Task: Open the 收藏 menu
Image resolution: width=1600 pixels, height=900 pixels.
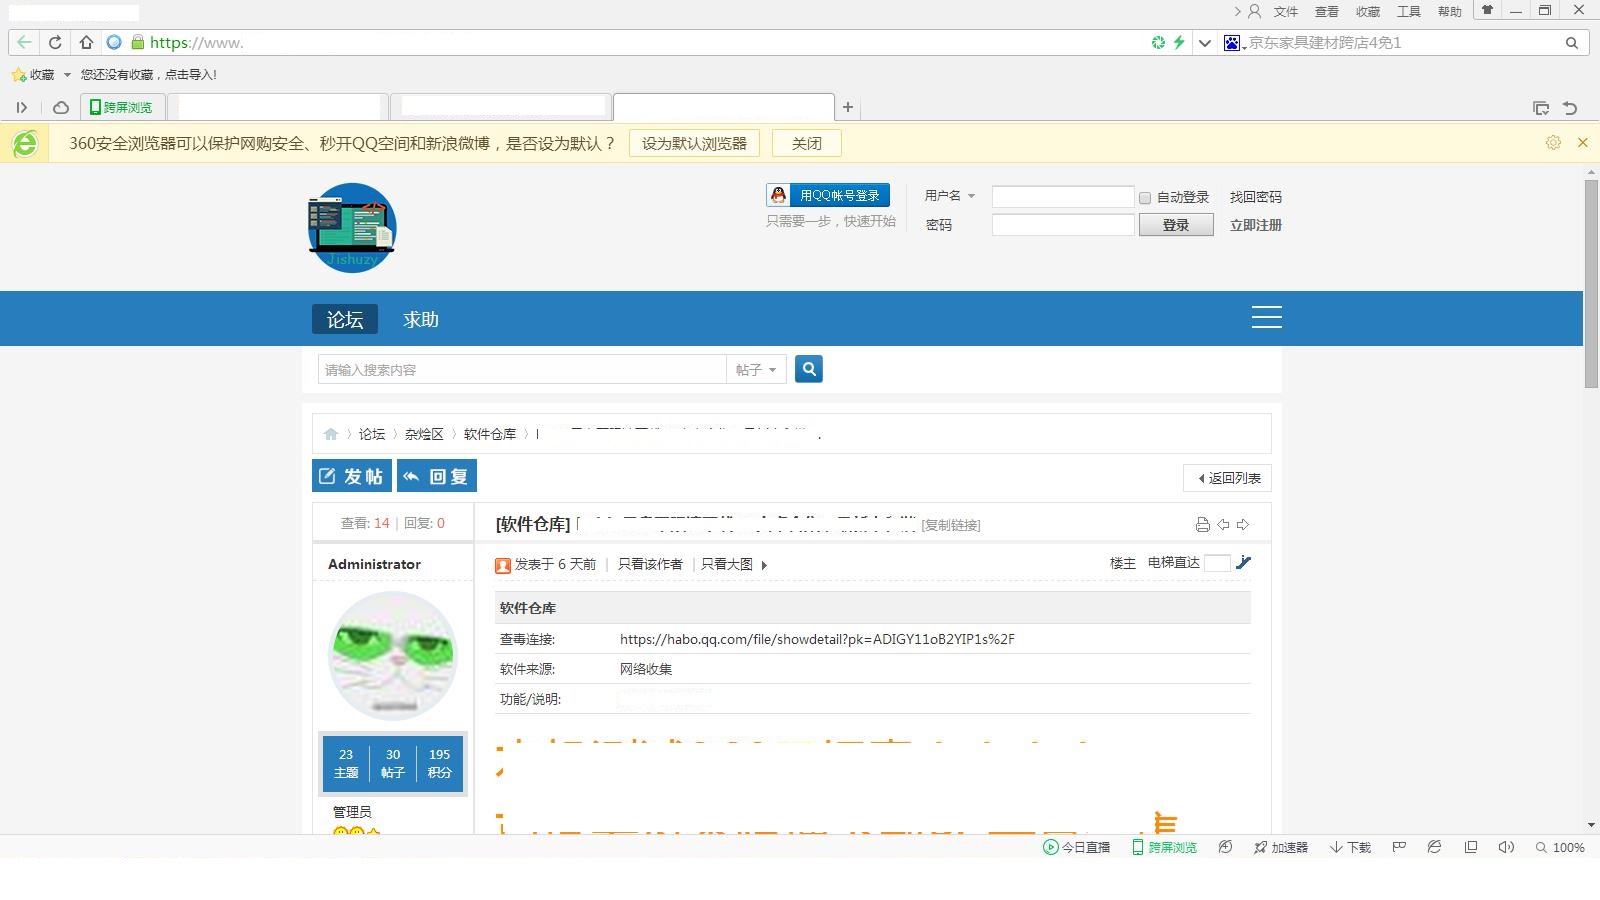Action: 1368,12
